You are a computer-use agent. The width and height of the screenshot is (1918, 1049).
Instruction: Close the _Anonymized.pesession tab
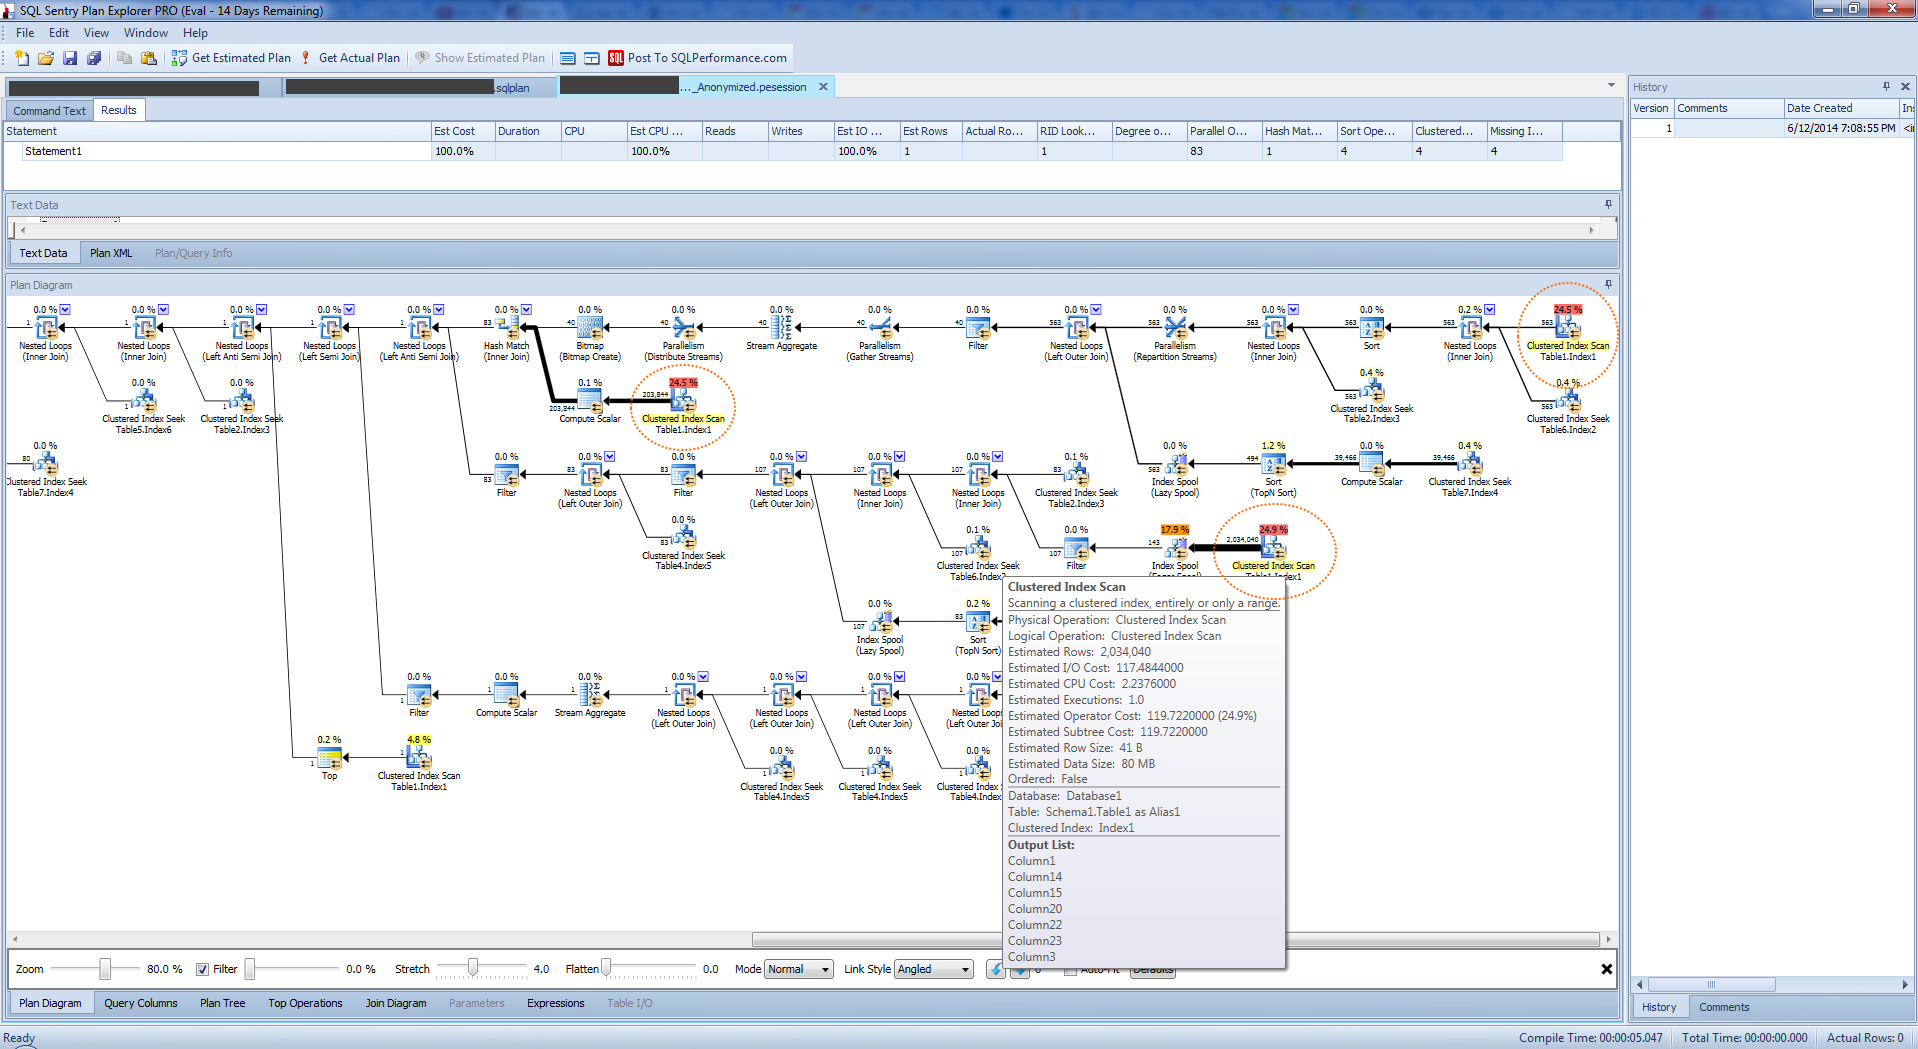[824, 87]
